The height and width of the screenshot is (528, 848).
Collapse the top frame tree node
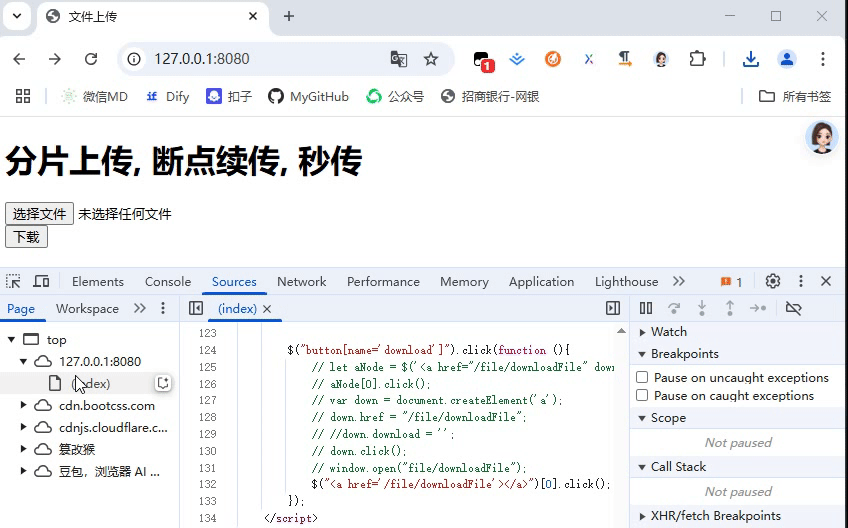[x=11, y=340]
